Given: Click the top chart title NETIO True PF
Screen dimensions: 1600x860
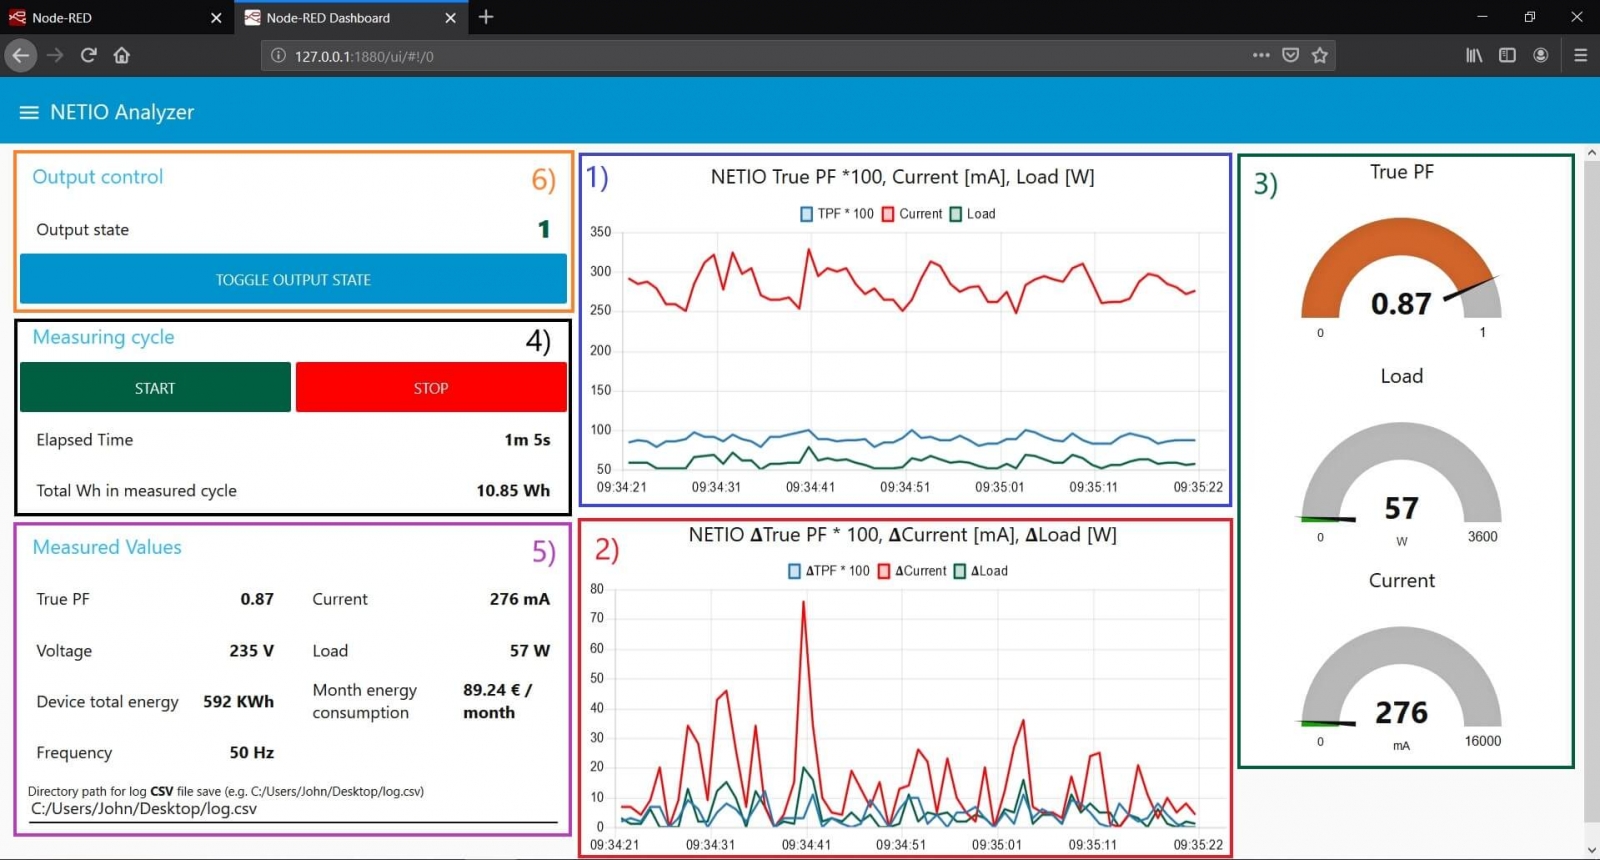Looking at the screenshot, I should (x=902, y=177).
